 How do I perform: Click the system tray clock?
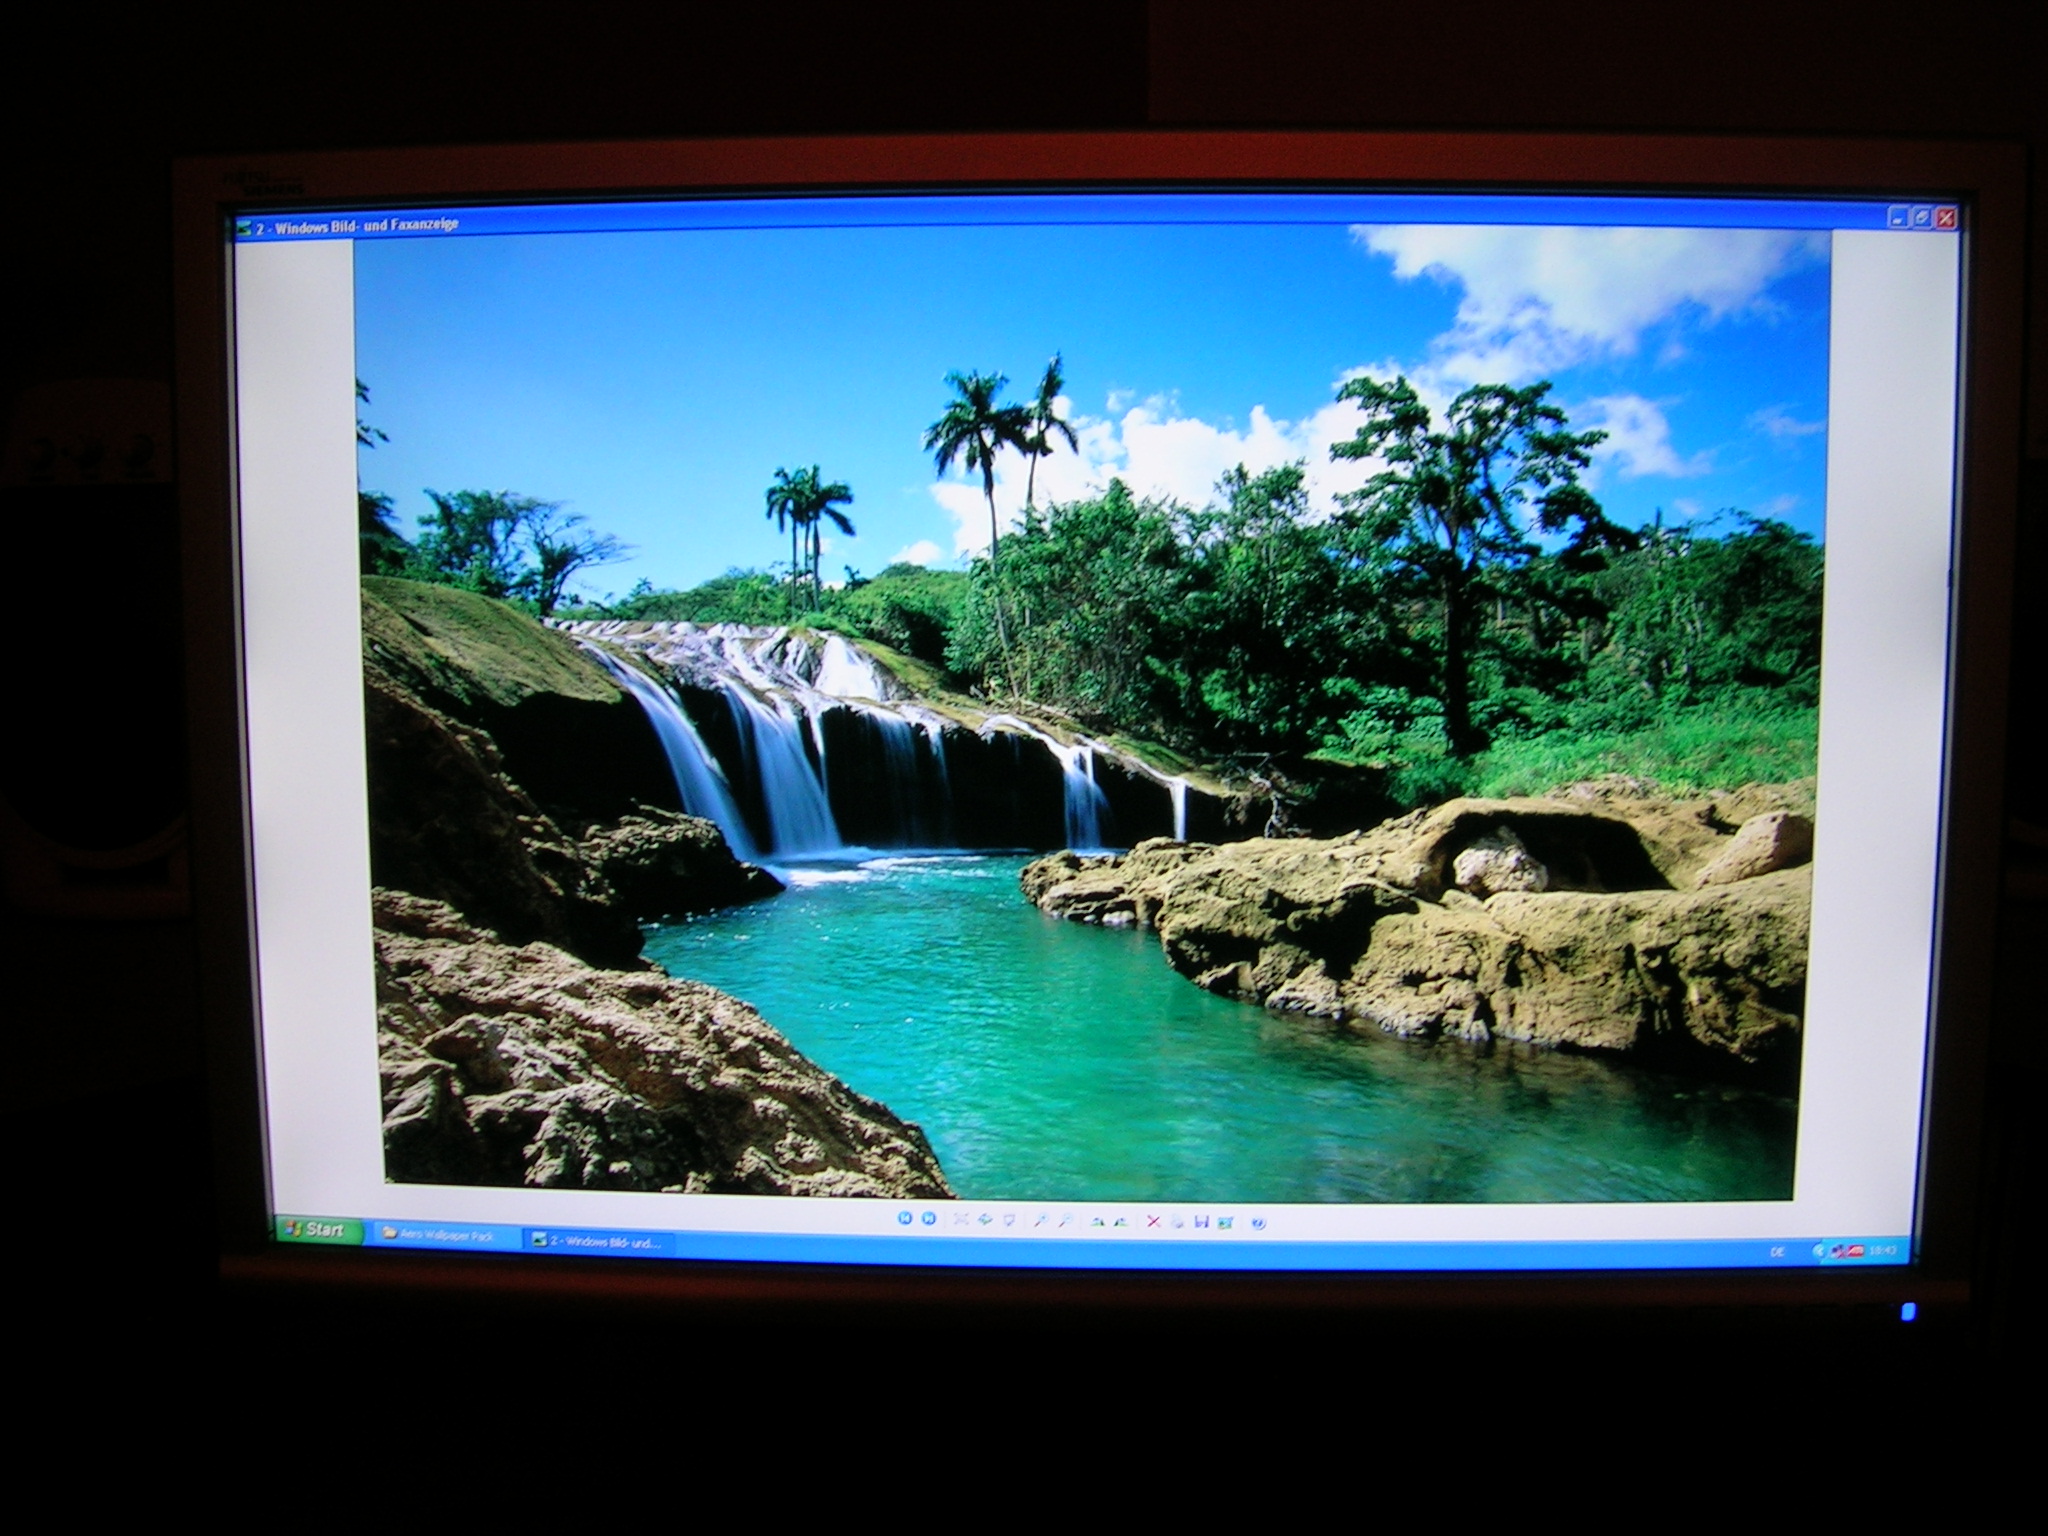coord(1882,1250)
